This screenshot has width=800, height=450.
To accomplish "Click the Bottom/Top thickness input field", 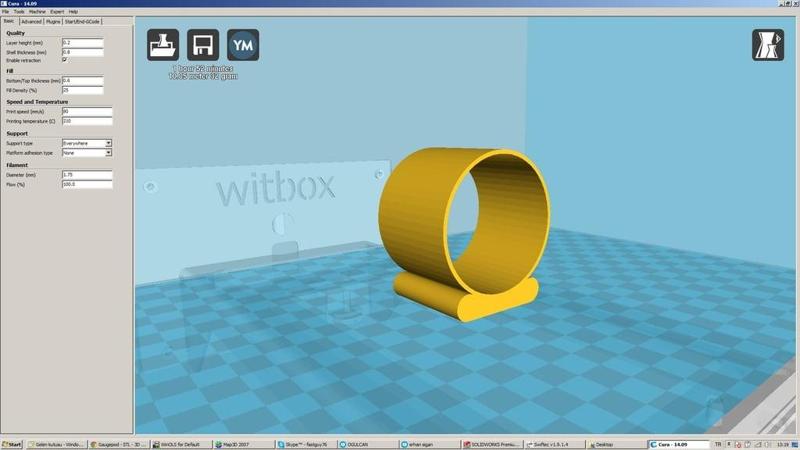I will pos(83,81).
